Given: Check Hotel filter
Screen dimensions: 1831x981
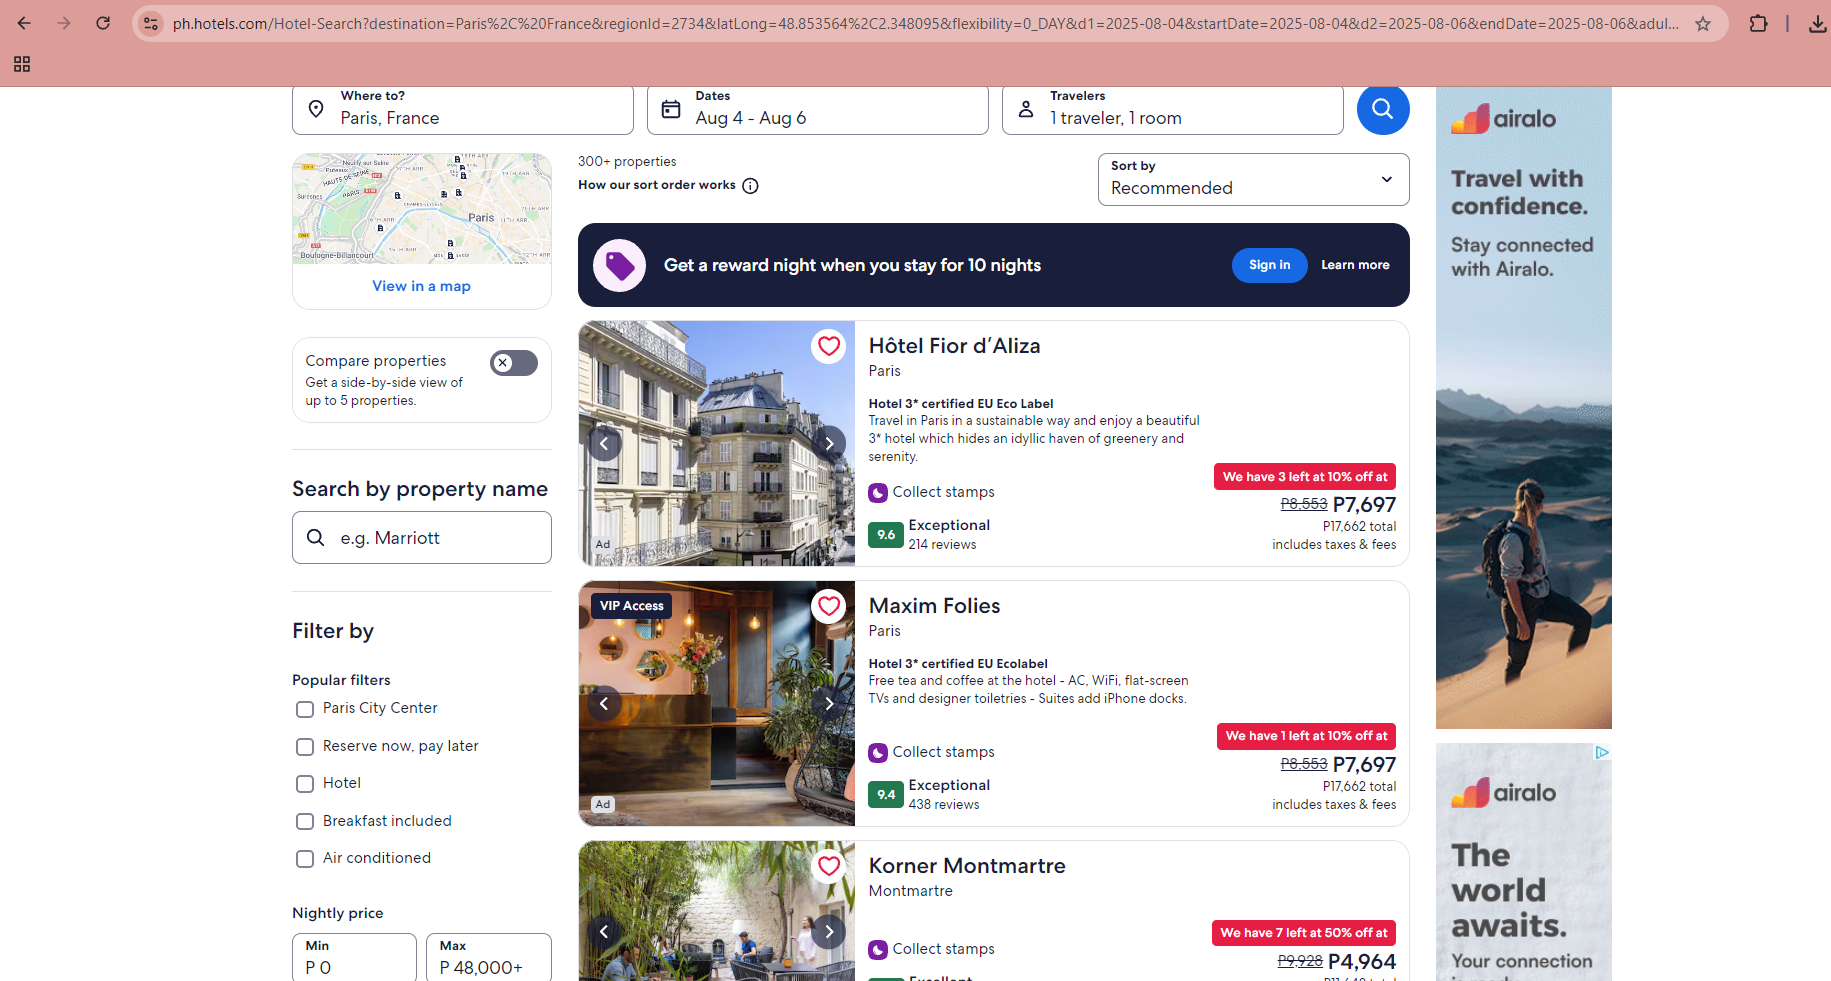Looking at the screenshot, I should point(305,784).
